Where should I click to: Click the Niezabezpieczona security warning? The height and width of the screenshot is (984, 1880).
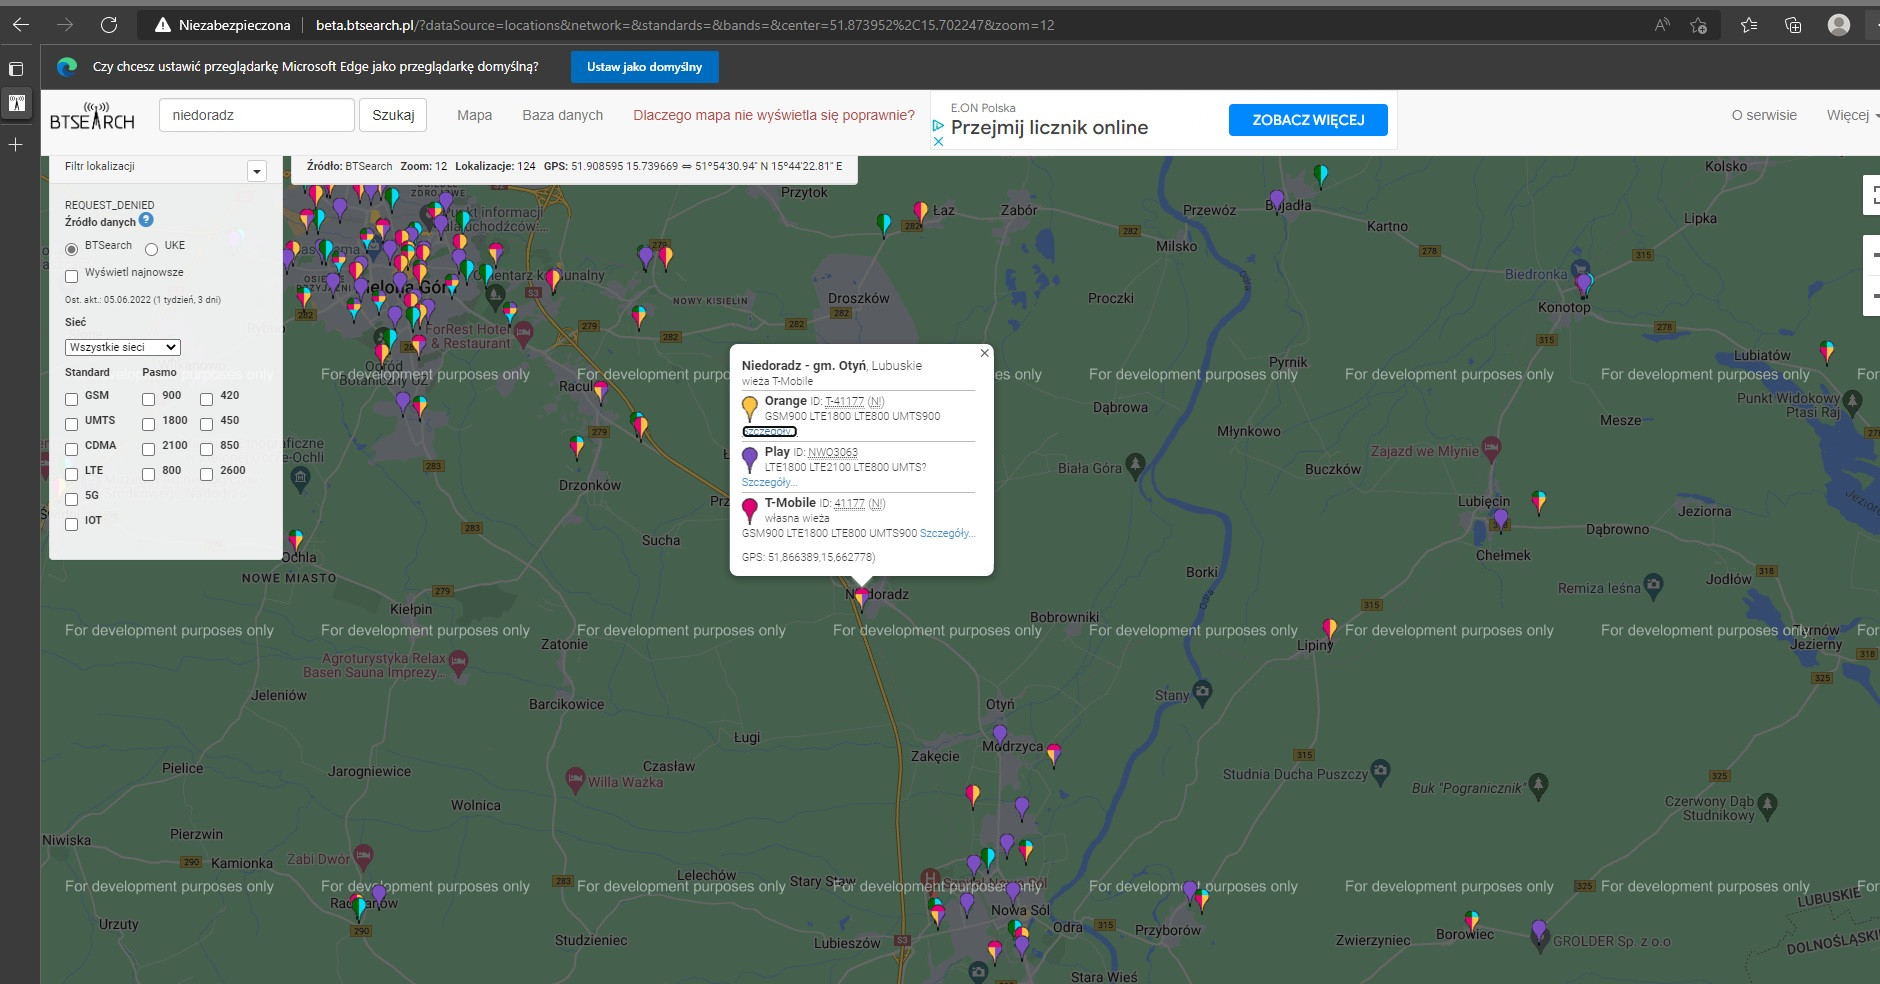tap(222, 25)
